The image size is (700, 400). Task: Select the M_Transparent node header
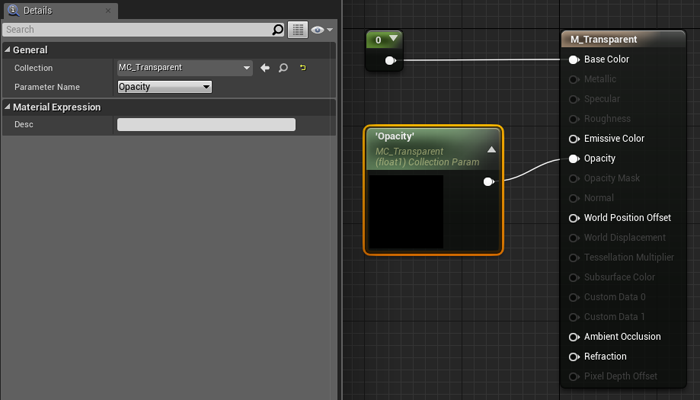click(623, 39)
